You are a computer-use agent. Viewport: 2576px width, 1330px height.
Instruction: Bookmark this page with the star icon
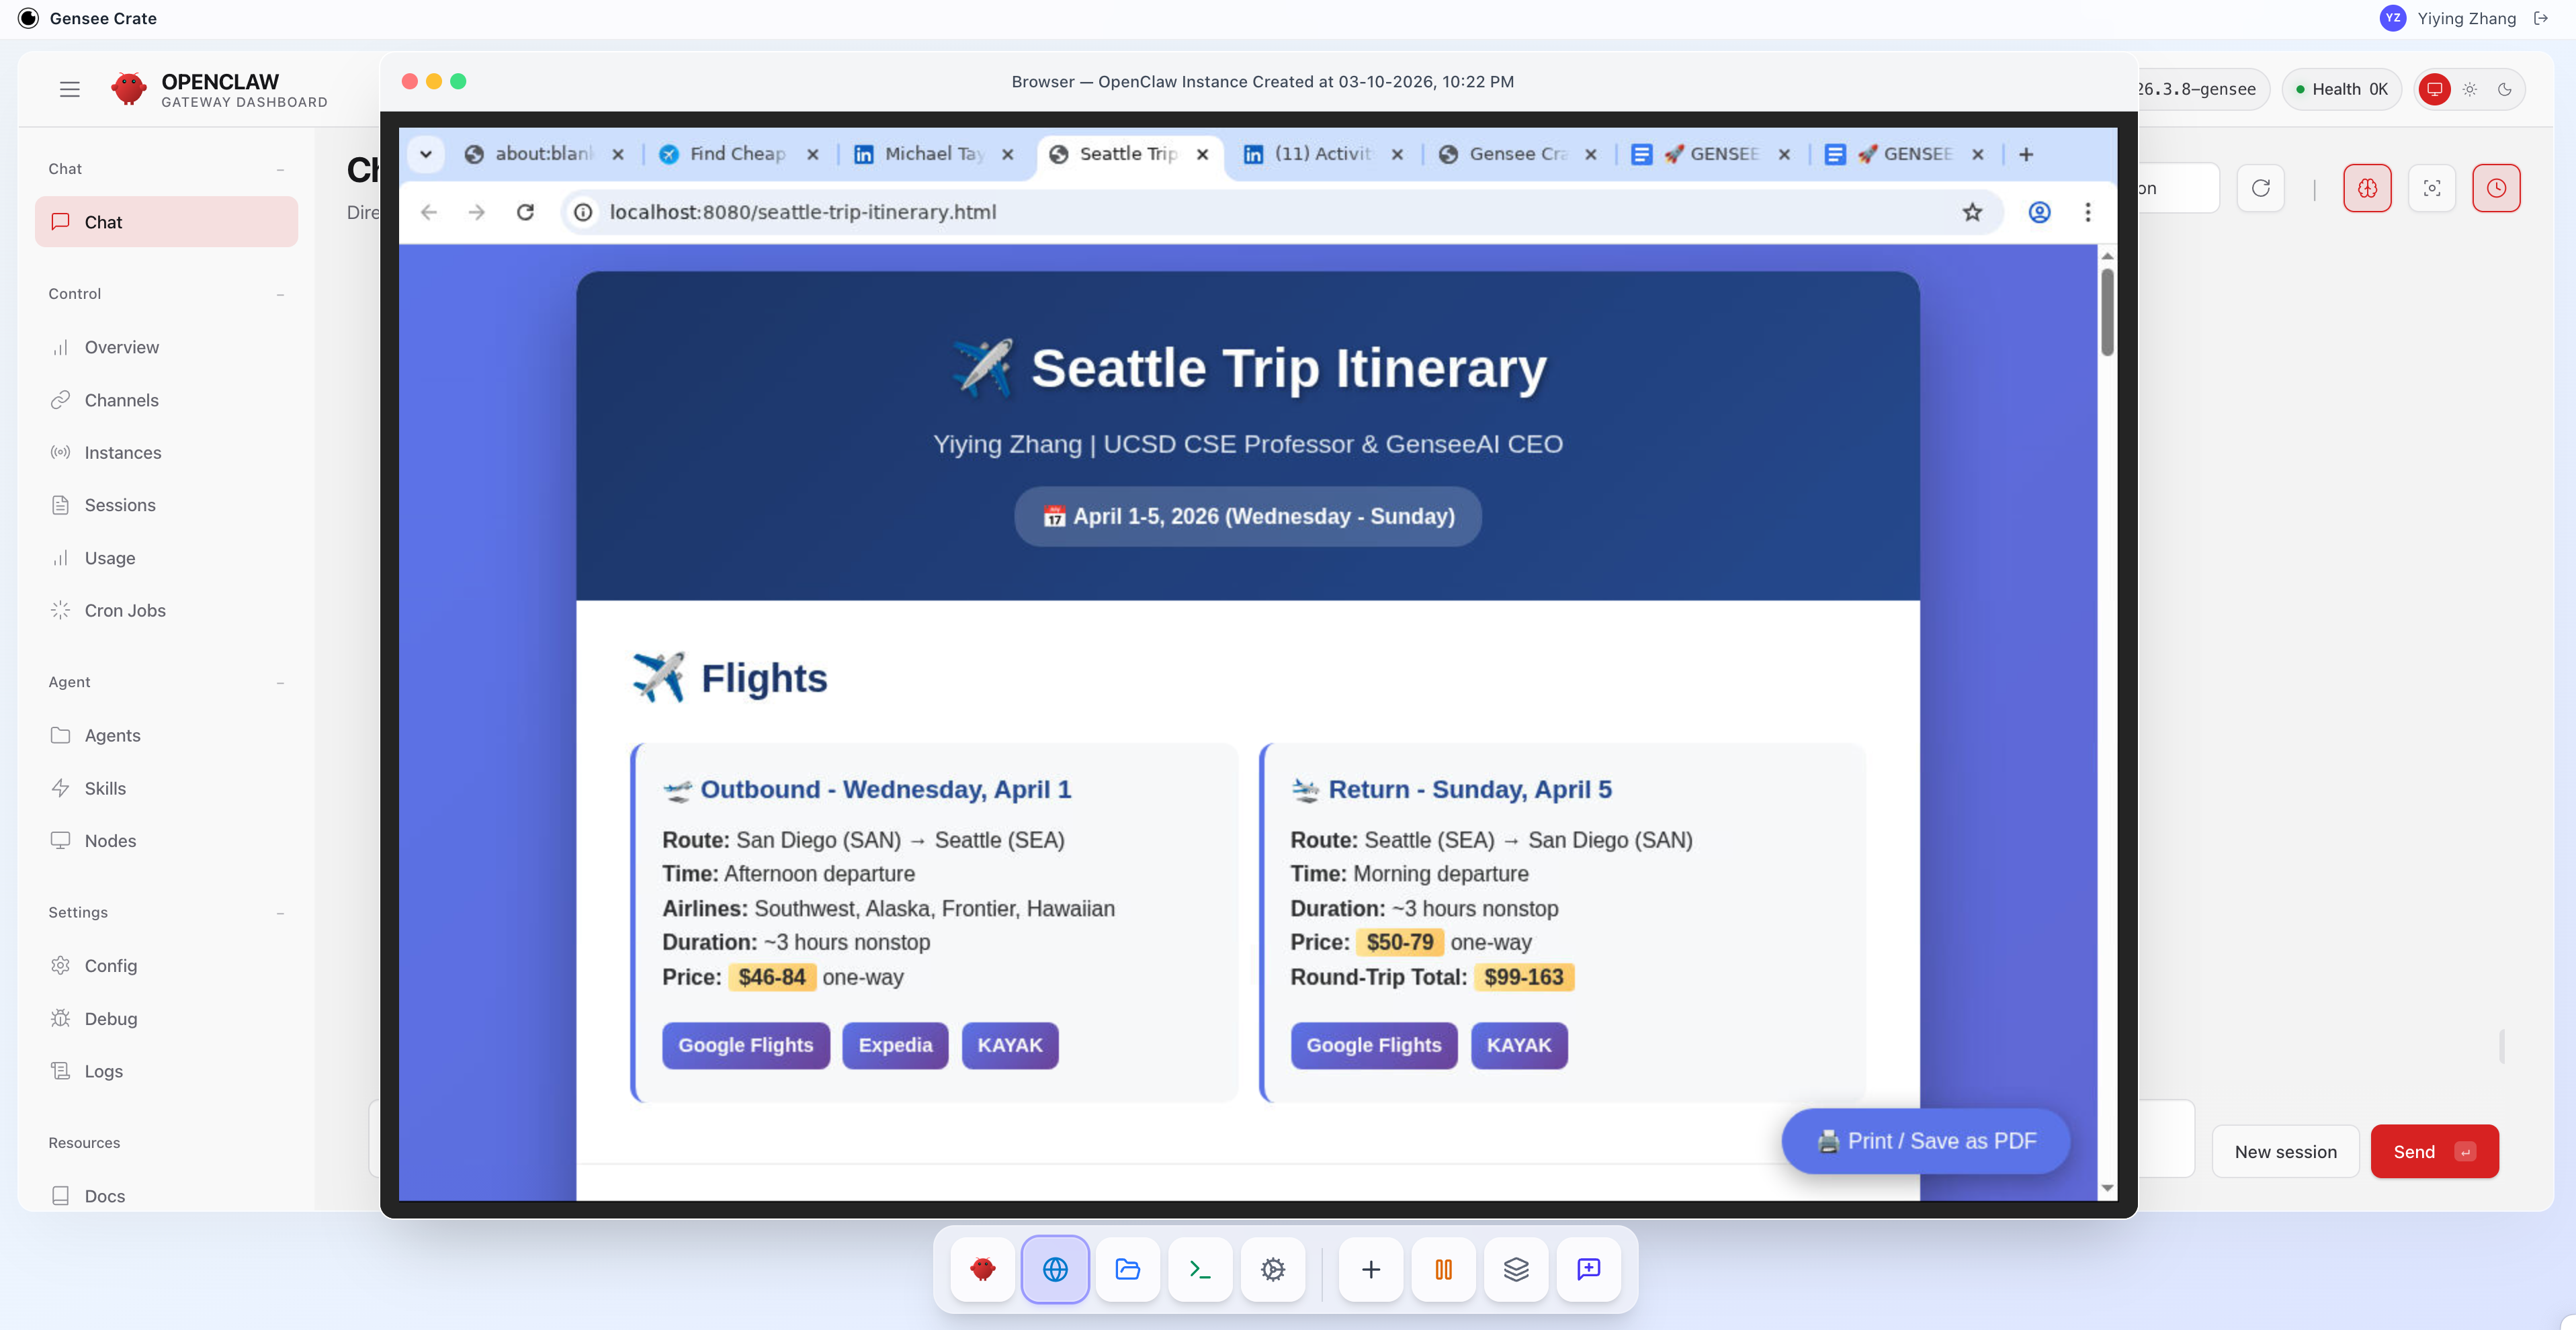pos(1971,212)
